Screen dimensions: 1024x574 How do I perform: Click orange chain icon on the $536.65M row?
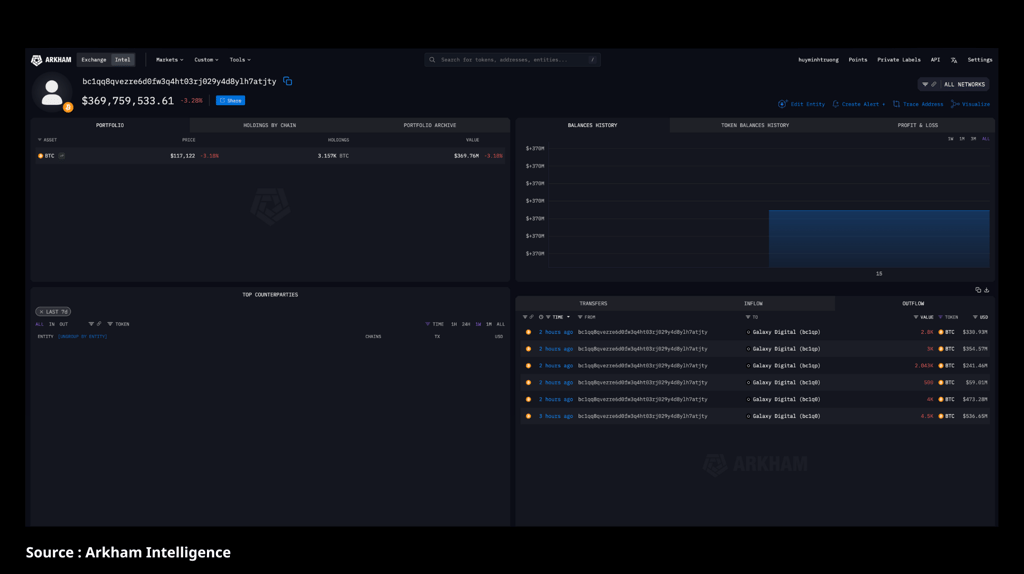pos(528,416)
